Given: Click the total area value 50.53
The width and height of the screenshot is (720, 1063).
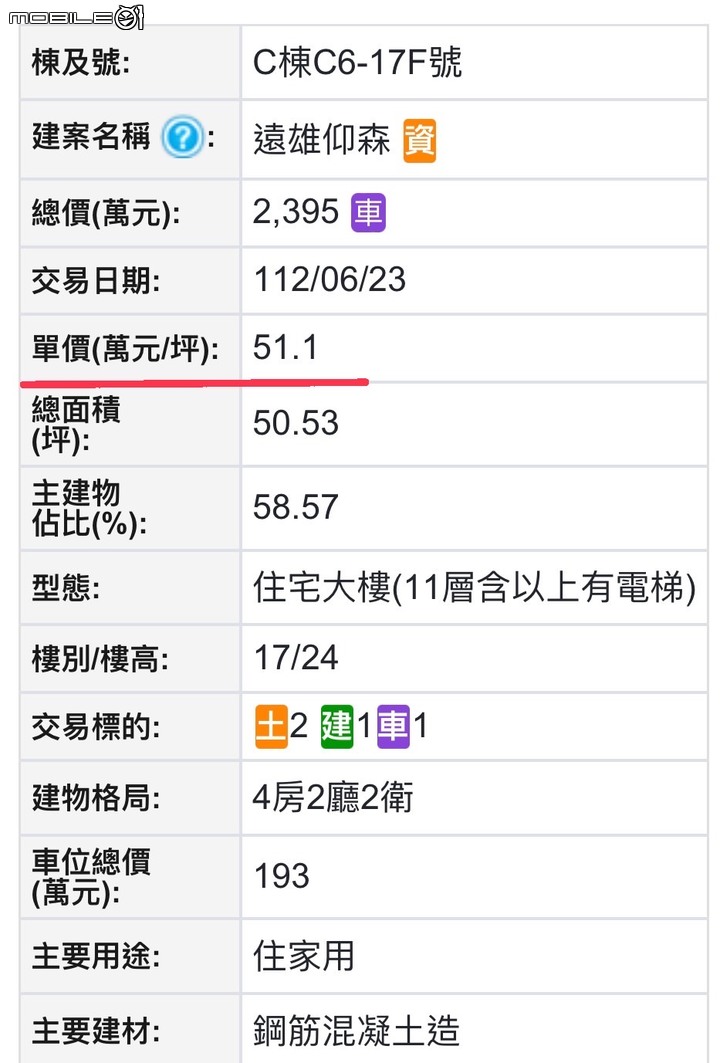Looking at the screenshot, I should click(x=296, y=423).
